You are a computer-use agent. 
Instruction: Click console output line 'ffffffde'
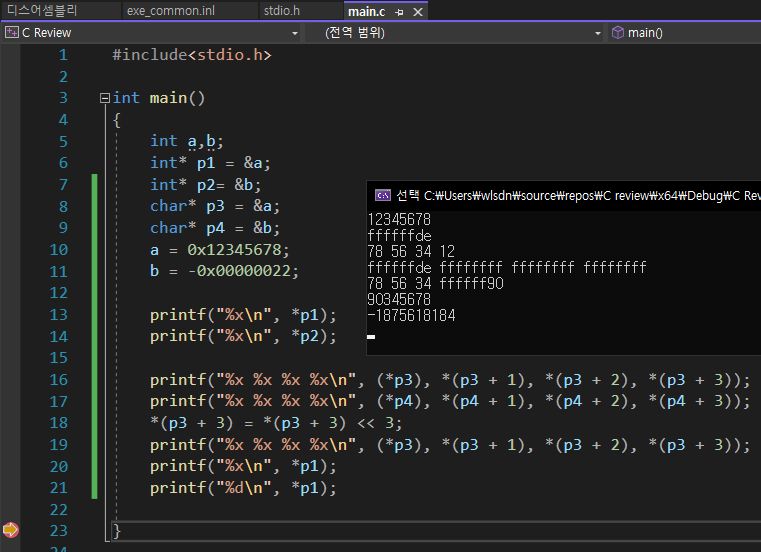click(x=399, y=235)
